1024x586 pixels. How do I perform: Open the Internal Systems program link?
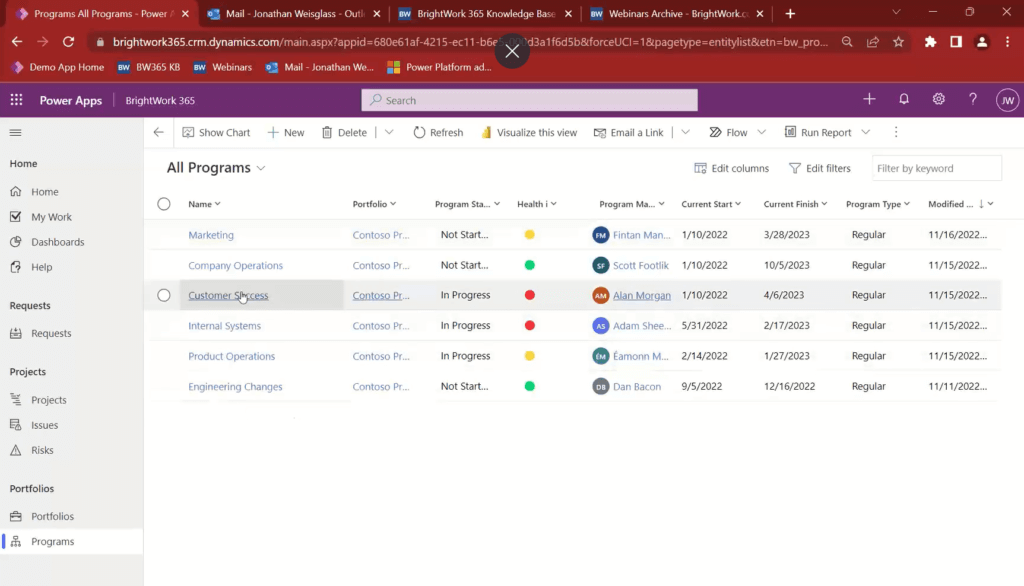(224, 325)
